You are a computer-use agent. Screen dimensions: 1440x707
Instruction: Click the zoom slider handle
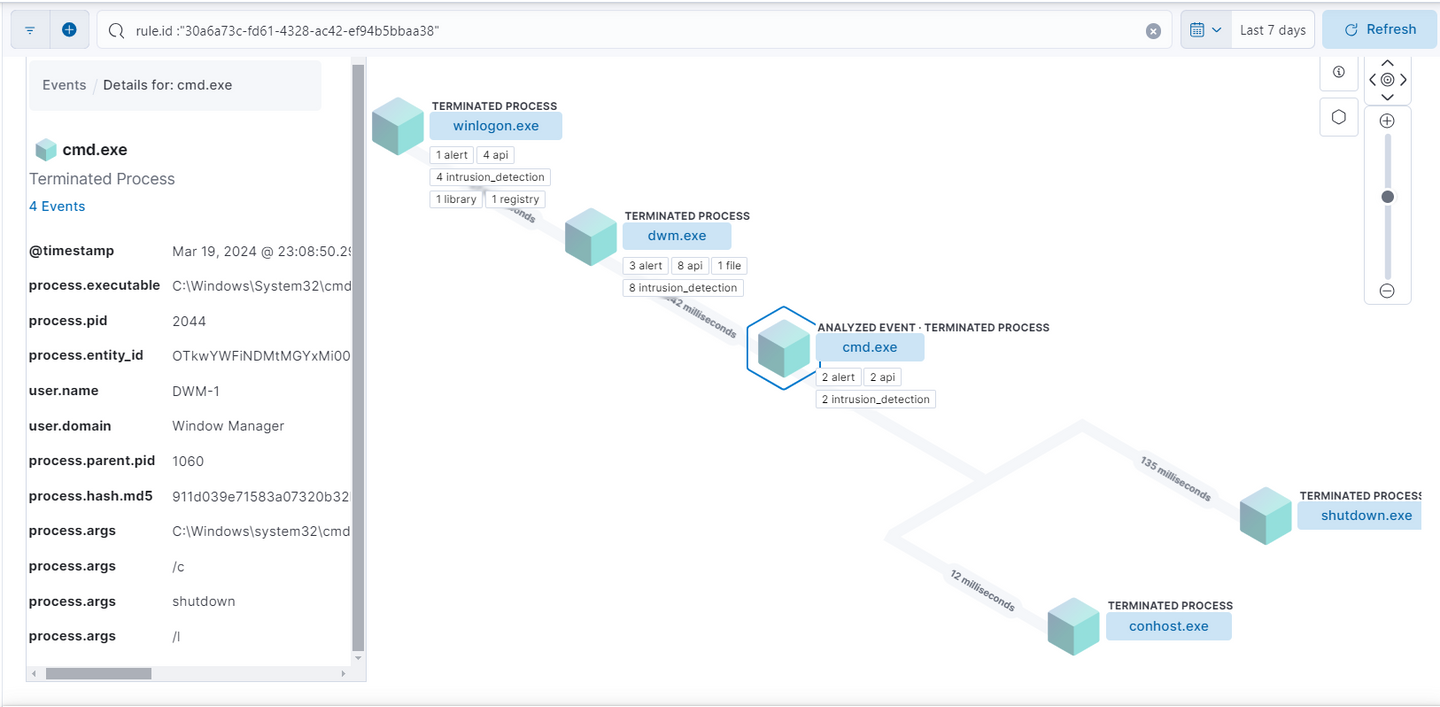point(1387,197)
